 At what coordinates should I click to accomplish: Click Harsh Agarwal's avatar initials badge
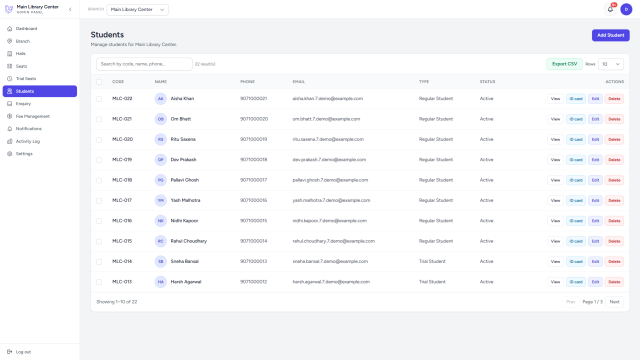(161, 282)
